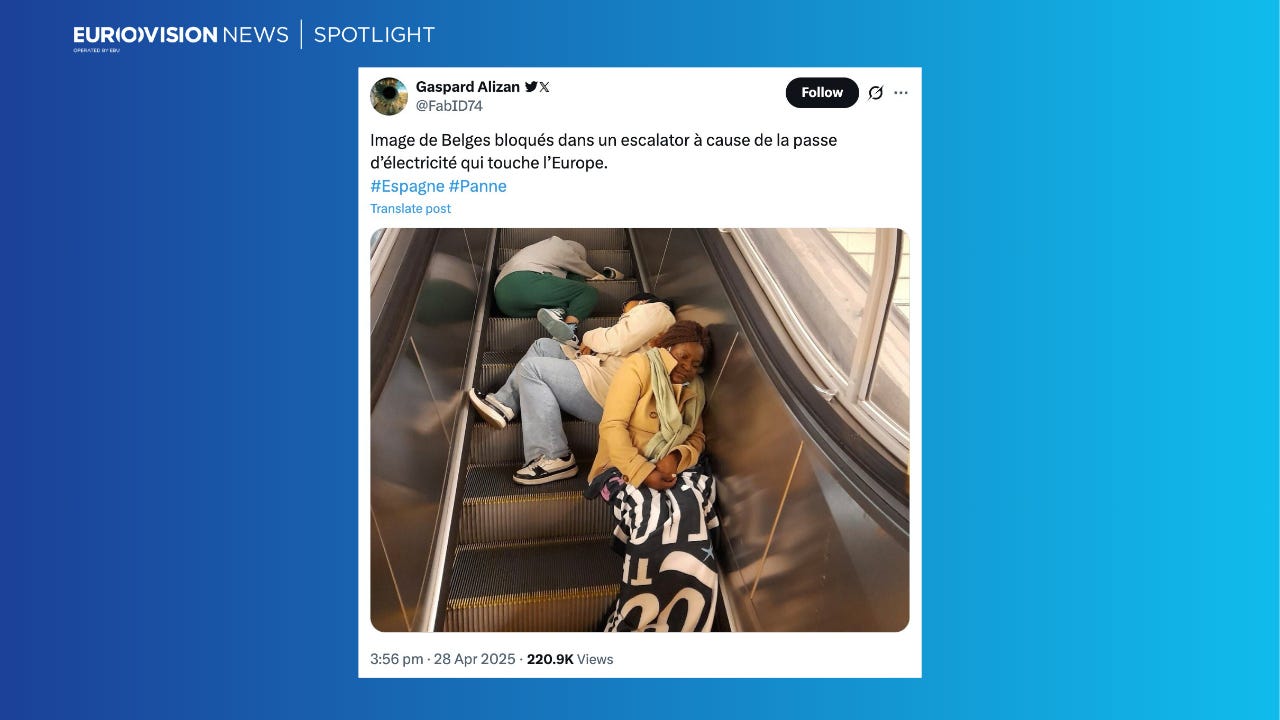
Task: Click the 3:56 pm timestamp
Action: [397, 659]
